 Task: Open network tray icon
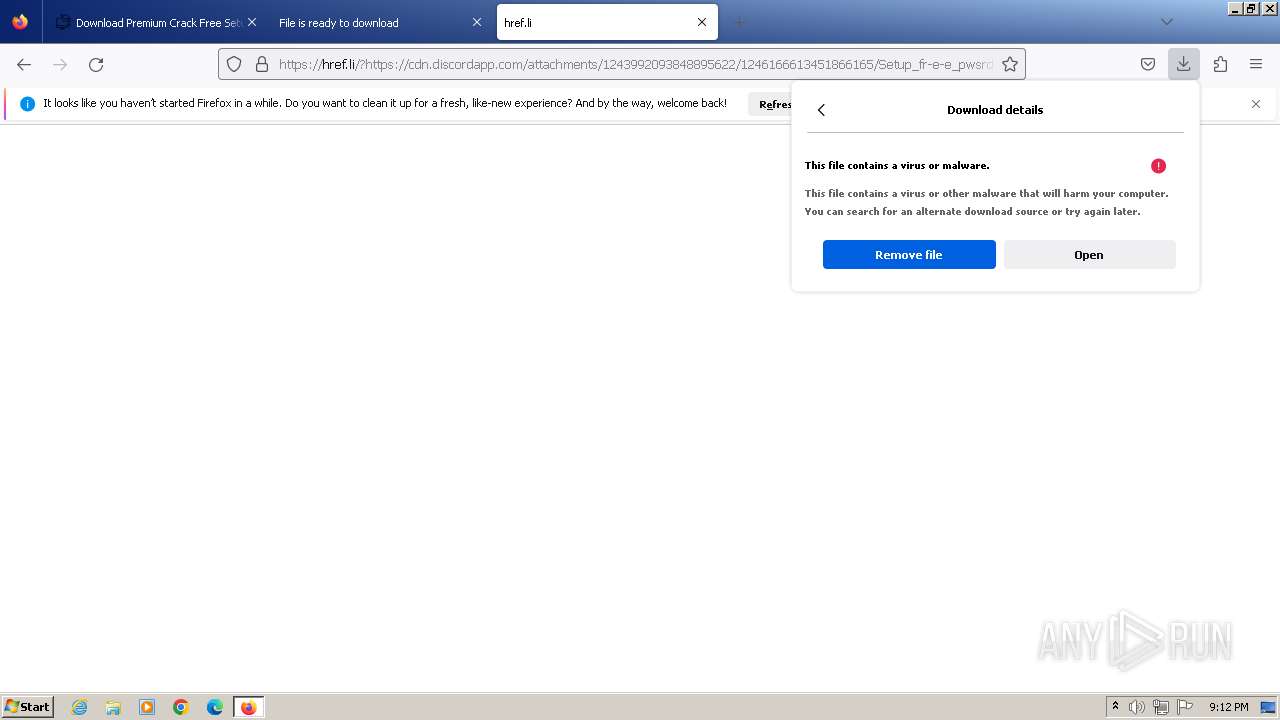[1161, 707]
